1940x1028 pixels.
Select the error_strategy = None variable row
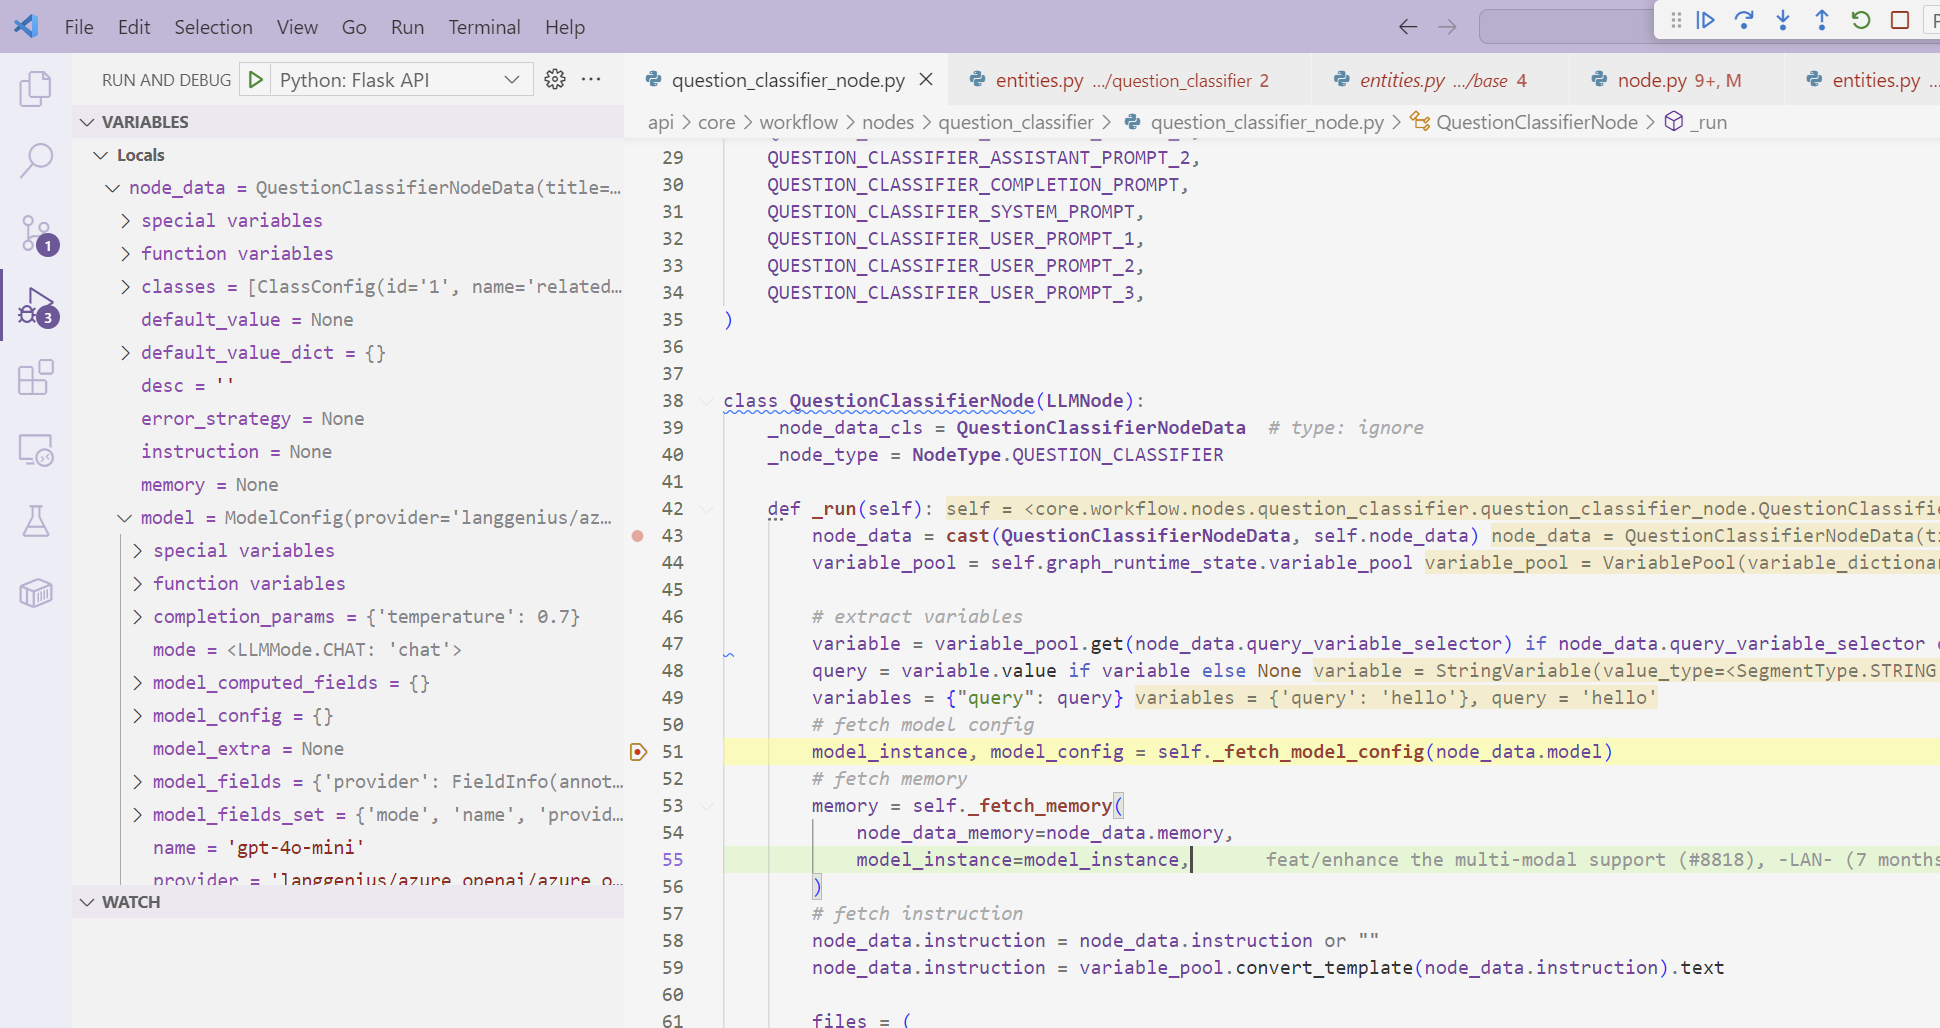348,419
